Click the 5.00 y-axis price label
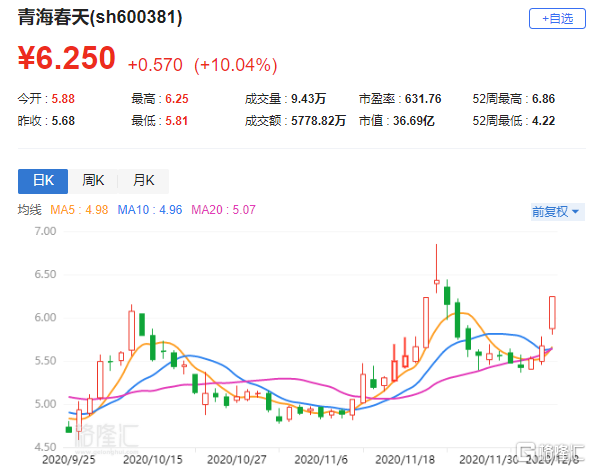The image size is (591, 469). 45,404
